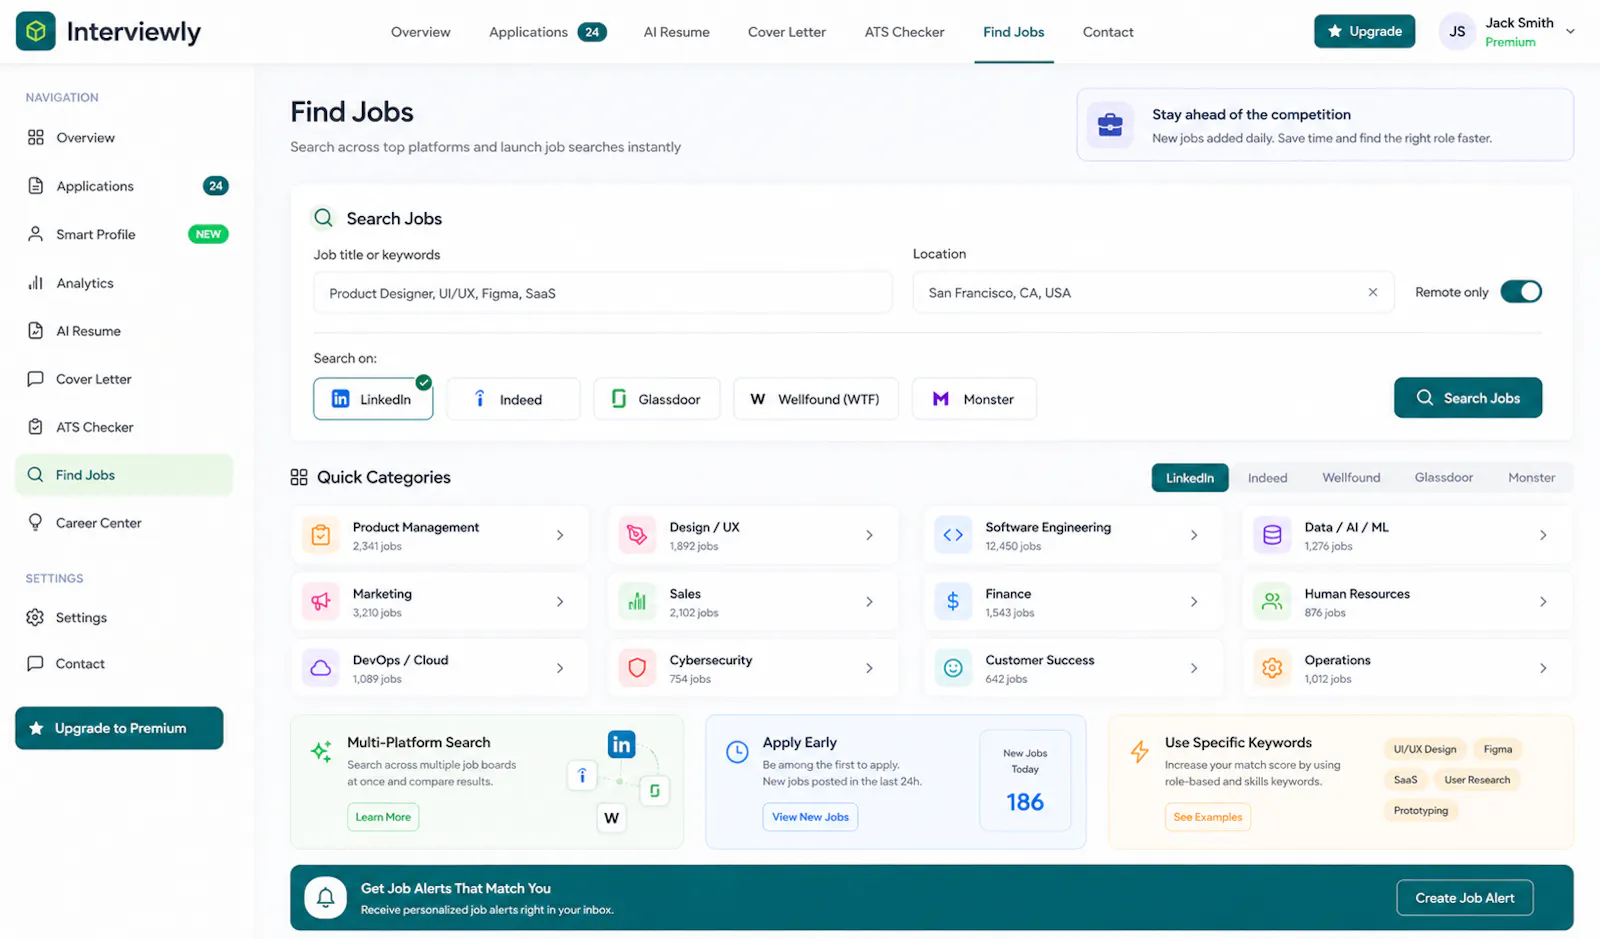Click Create Job Alert button
Viewport: 1600px width, 939px height.
coord(1464,898)
